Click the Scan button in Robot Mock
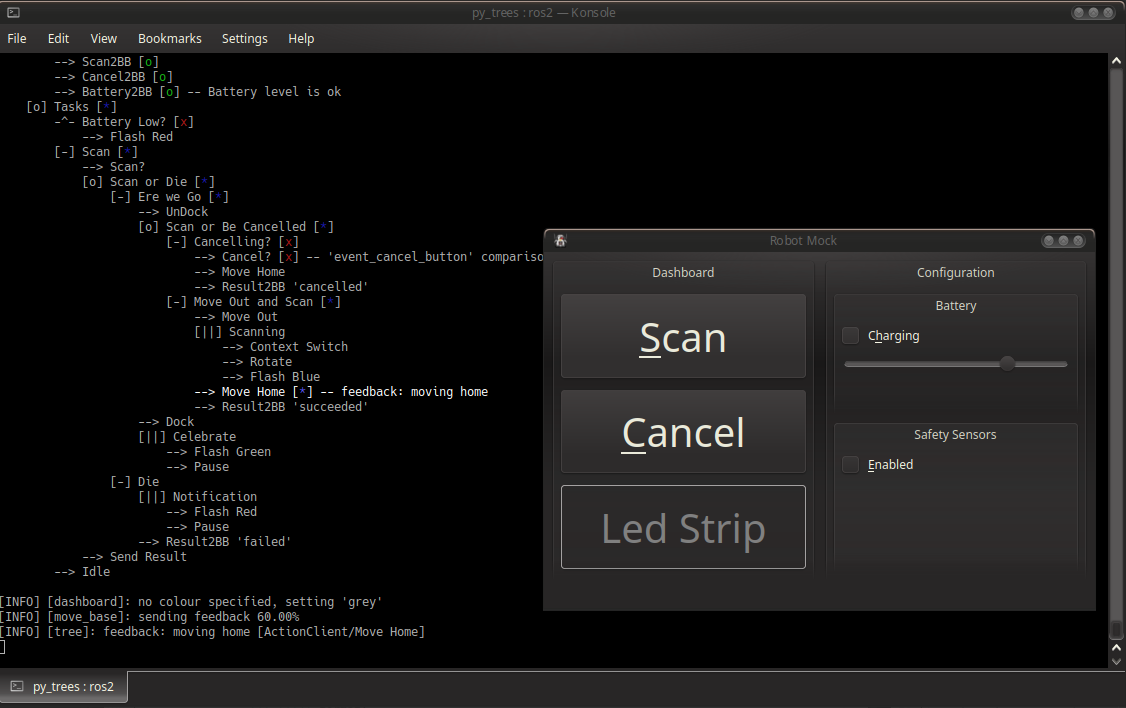The width and height of the screenshot is (1126, 708). coord(683,336)
